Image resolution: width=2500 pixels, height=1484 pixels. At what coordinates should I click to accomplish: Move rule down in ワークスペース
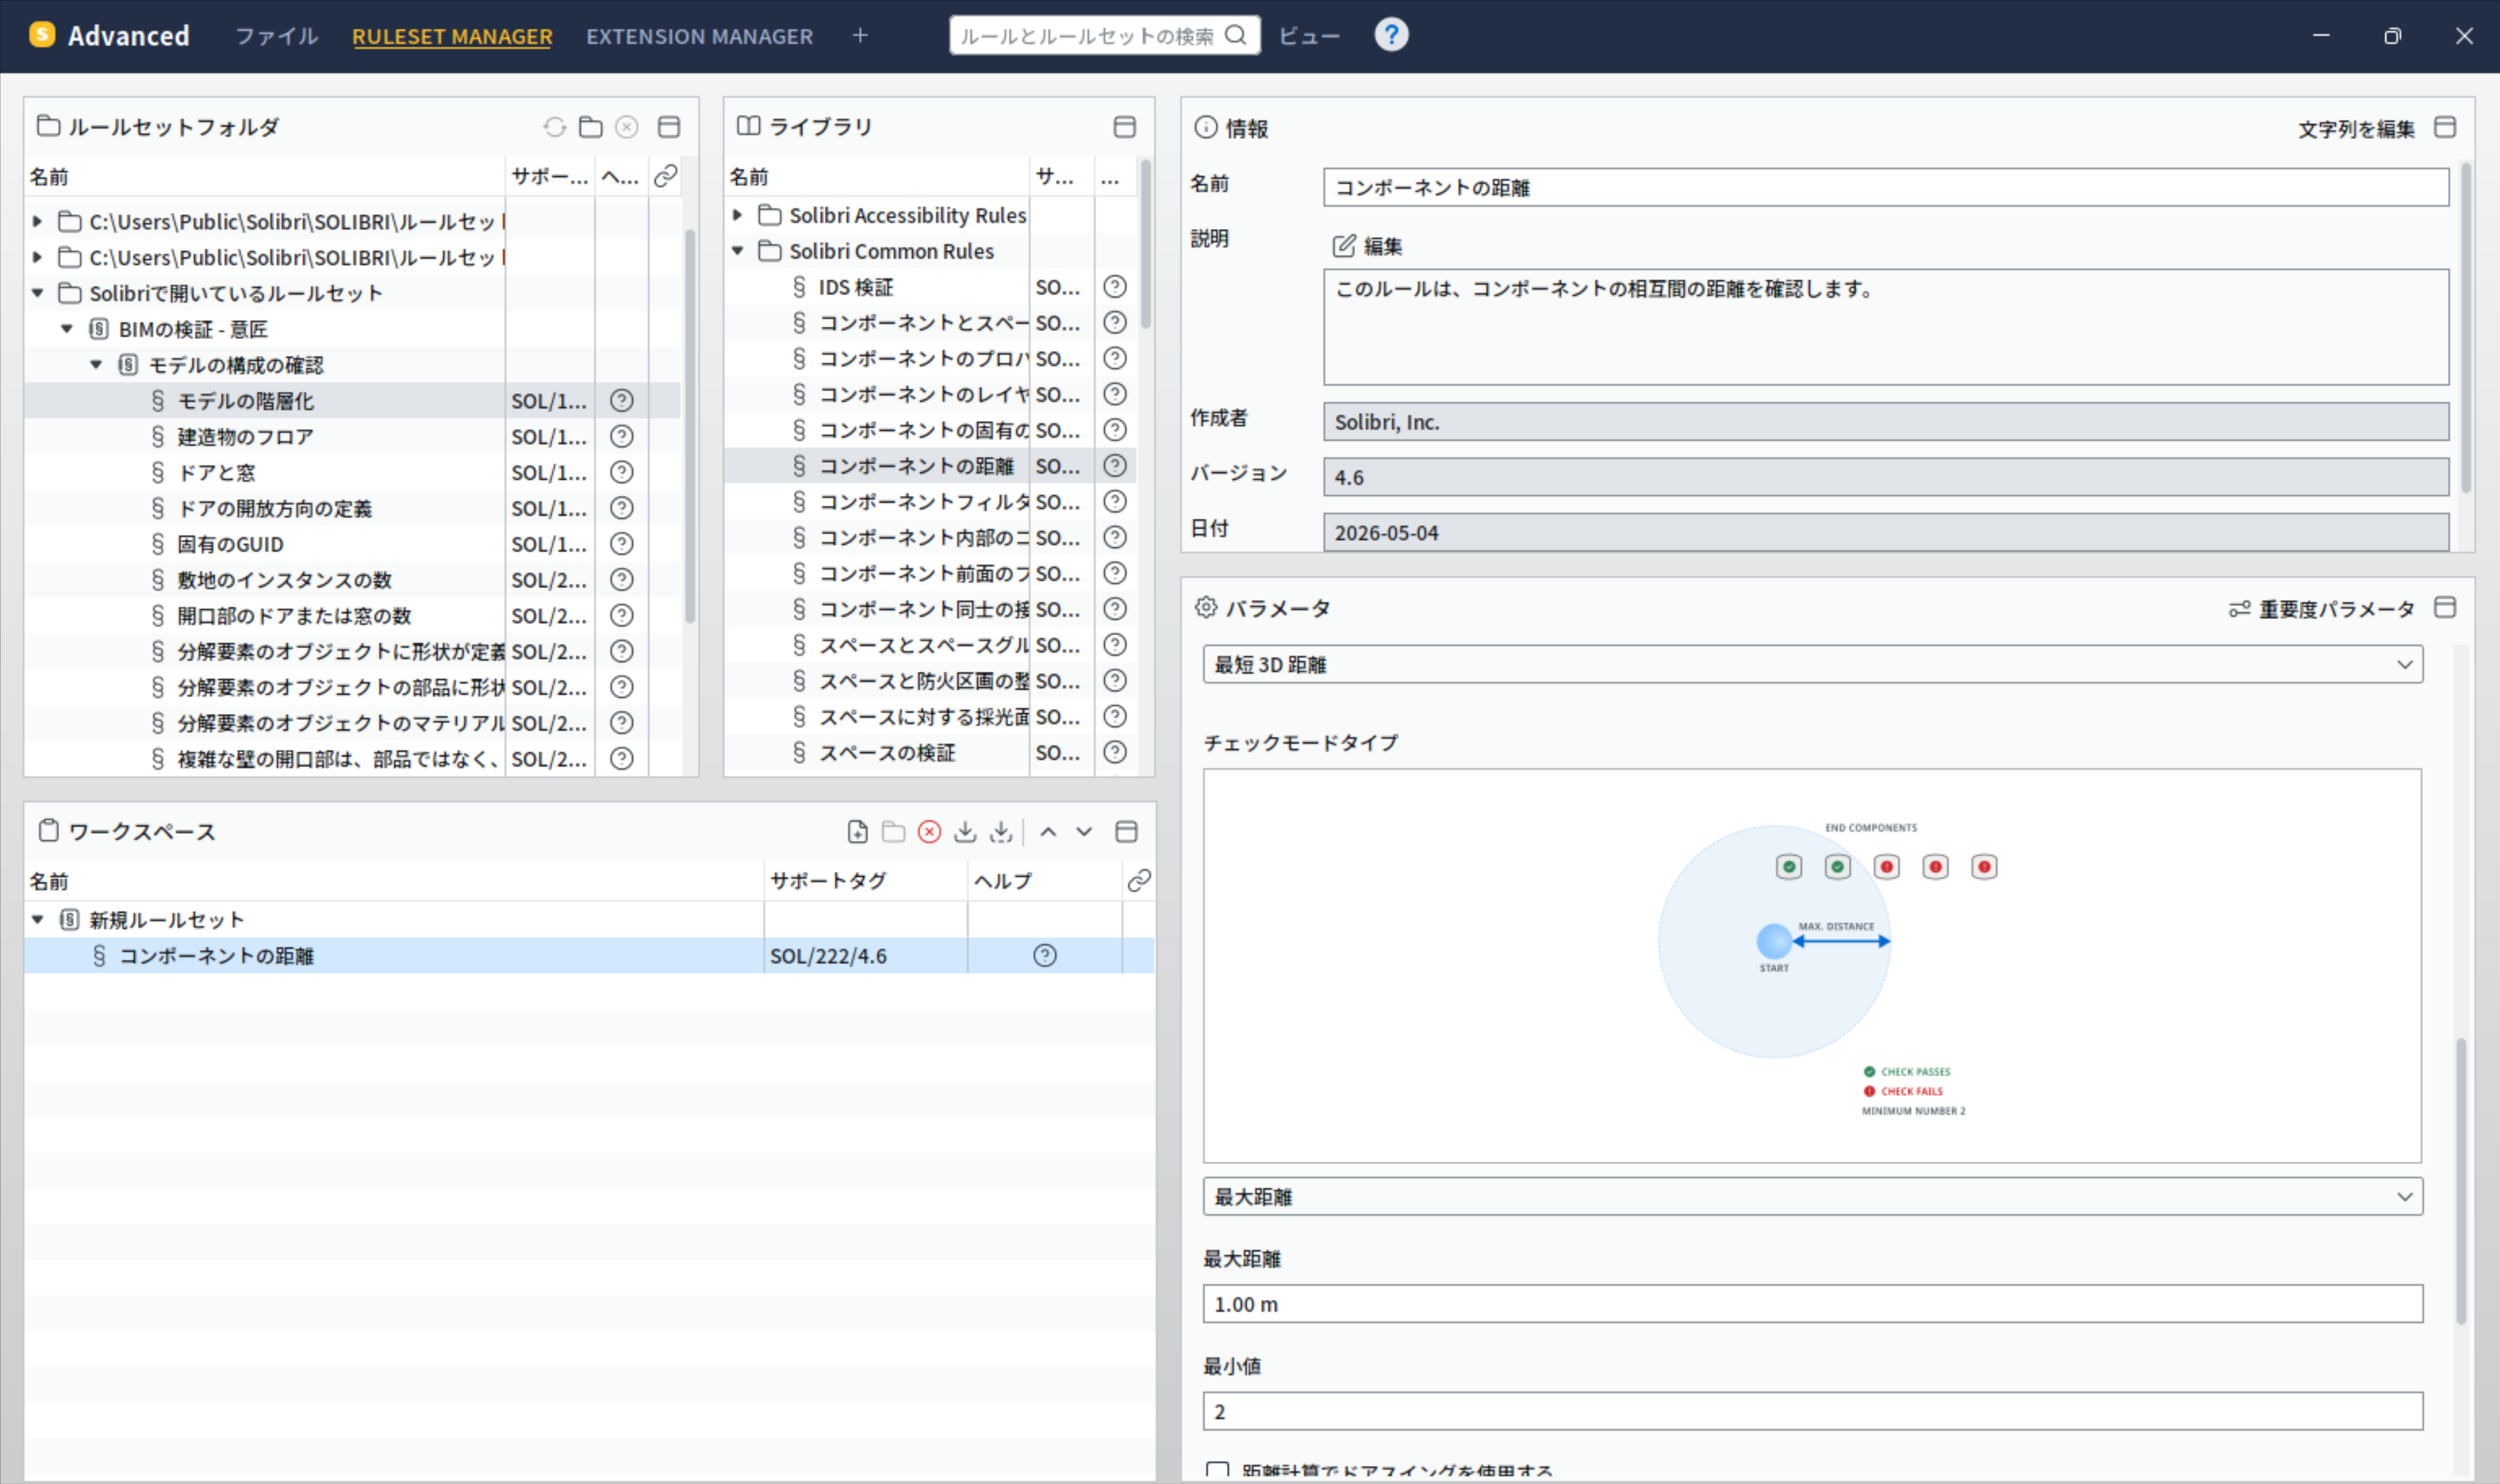point(1084,832)
